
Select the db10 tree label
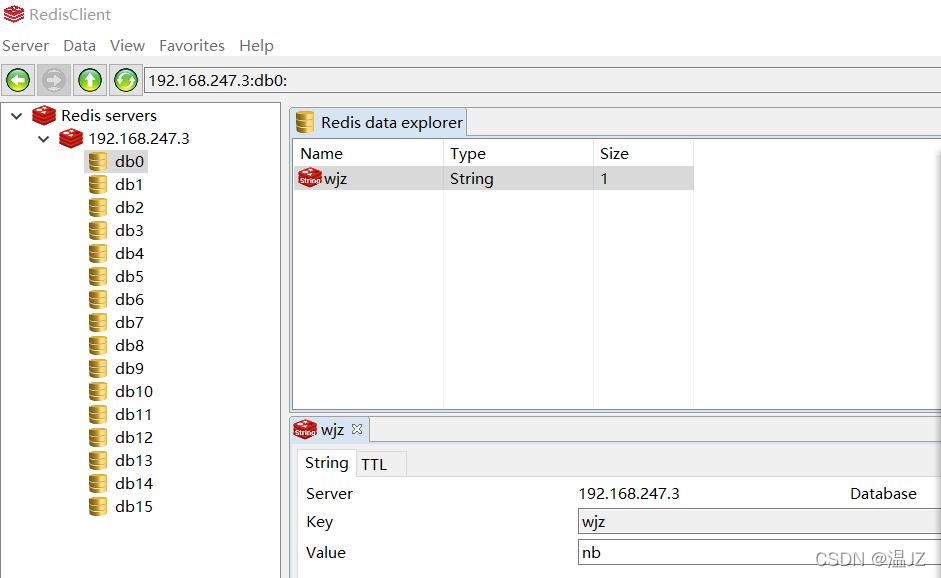134,391
